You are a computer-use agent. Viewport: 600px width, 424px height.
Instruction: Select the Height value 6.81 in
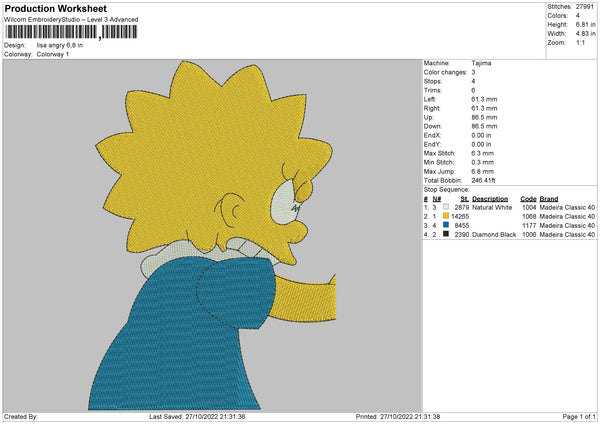(x=585, y=24)
